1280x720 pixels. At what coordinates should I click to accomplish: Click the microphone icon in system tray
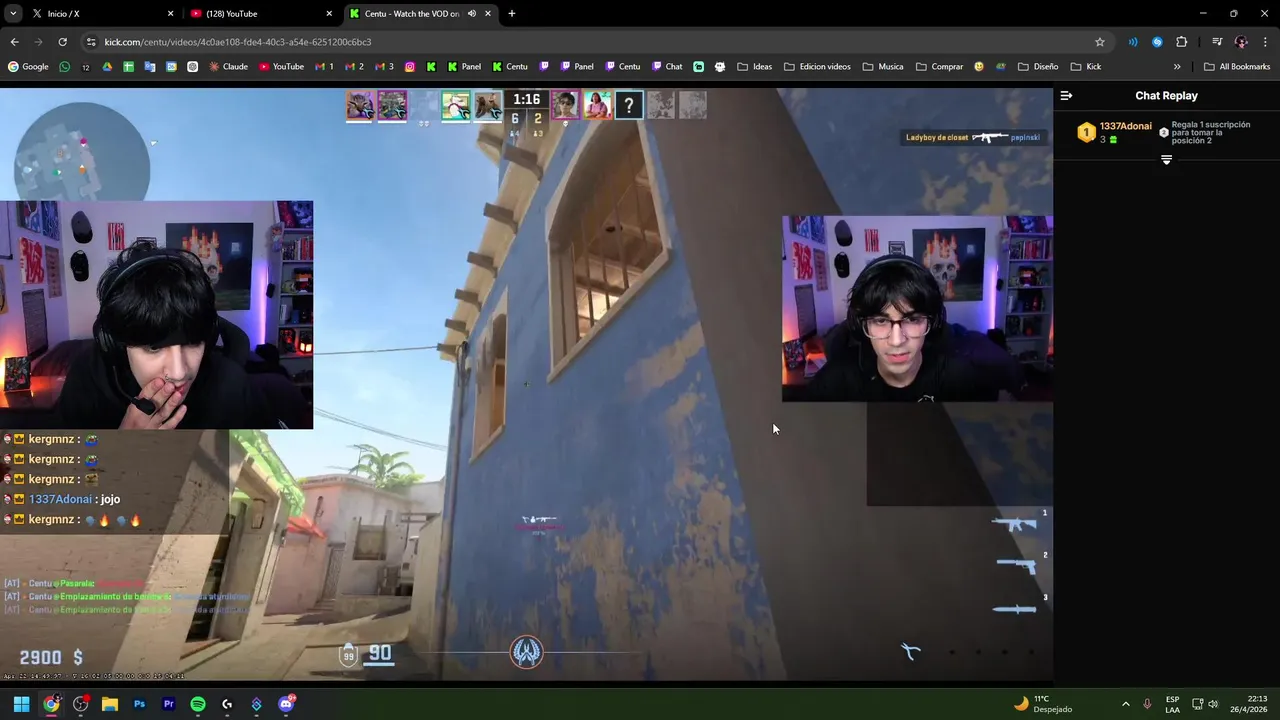[x=1147, y=704]
